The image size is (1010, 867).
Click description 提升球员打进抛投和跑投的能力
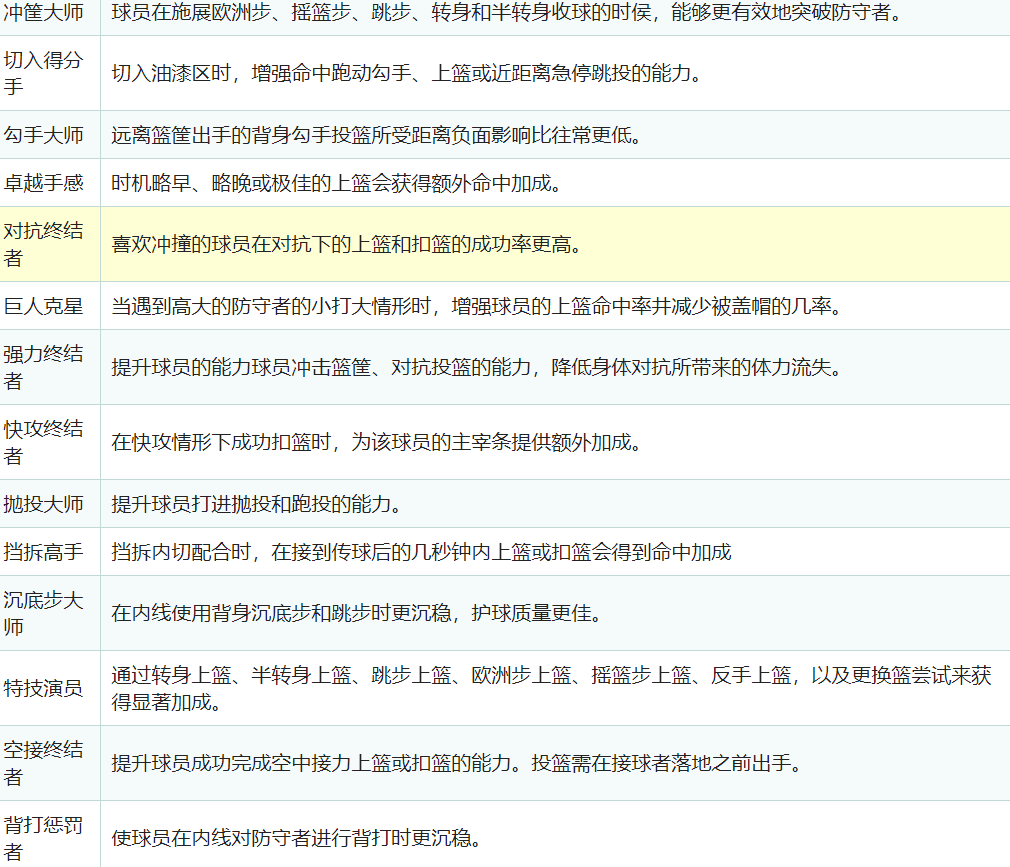click(x=256, y=503)
